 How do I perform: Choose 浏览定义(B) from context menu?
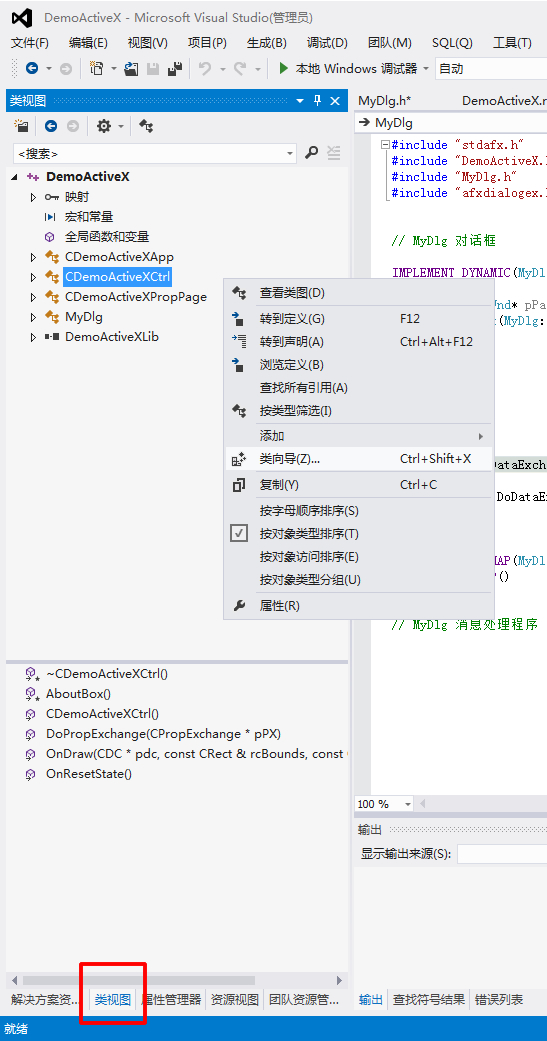point(358,364)
